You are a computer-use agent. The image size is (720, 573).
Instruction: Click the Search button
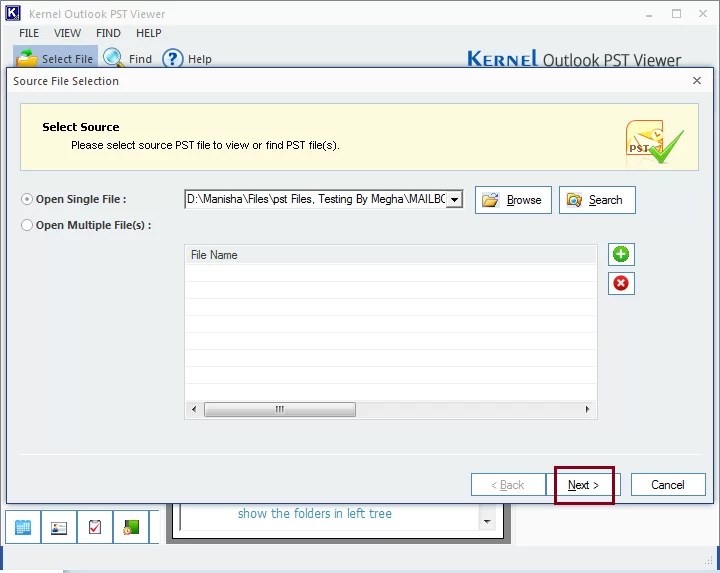click(597, 200)
